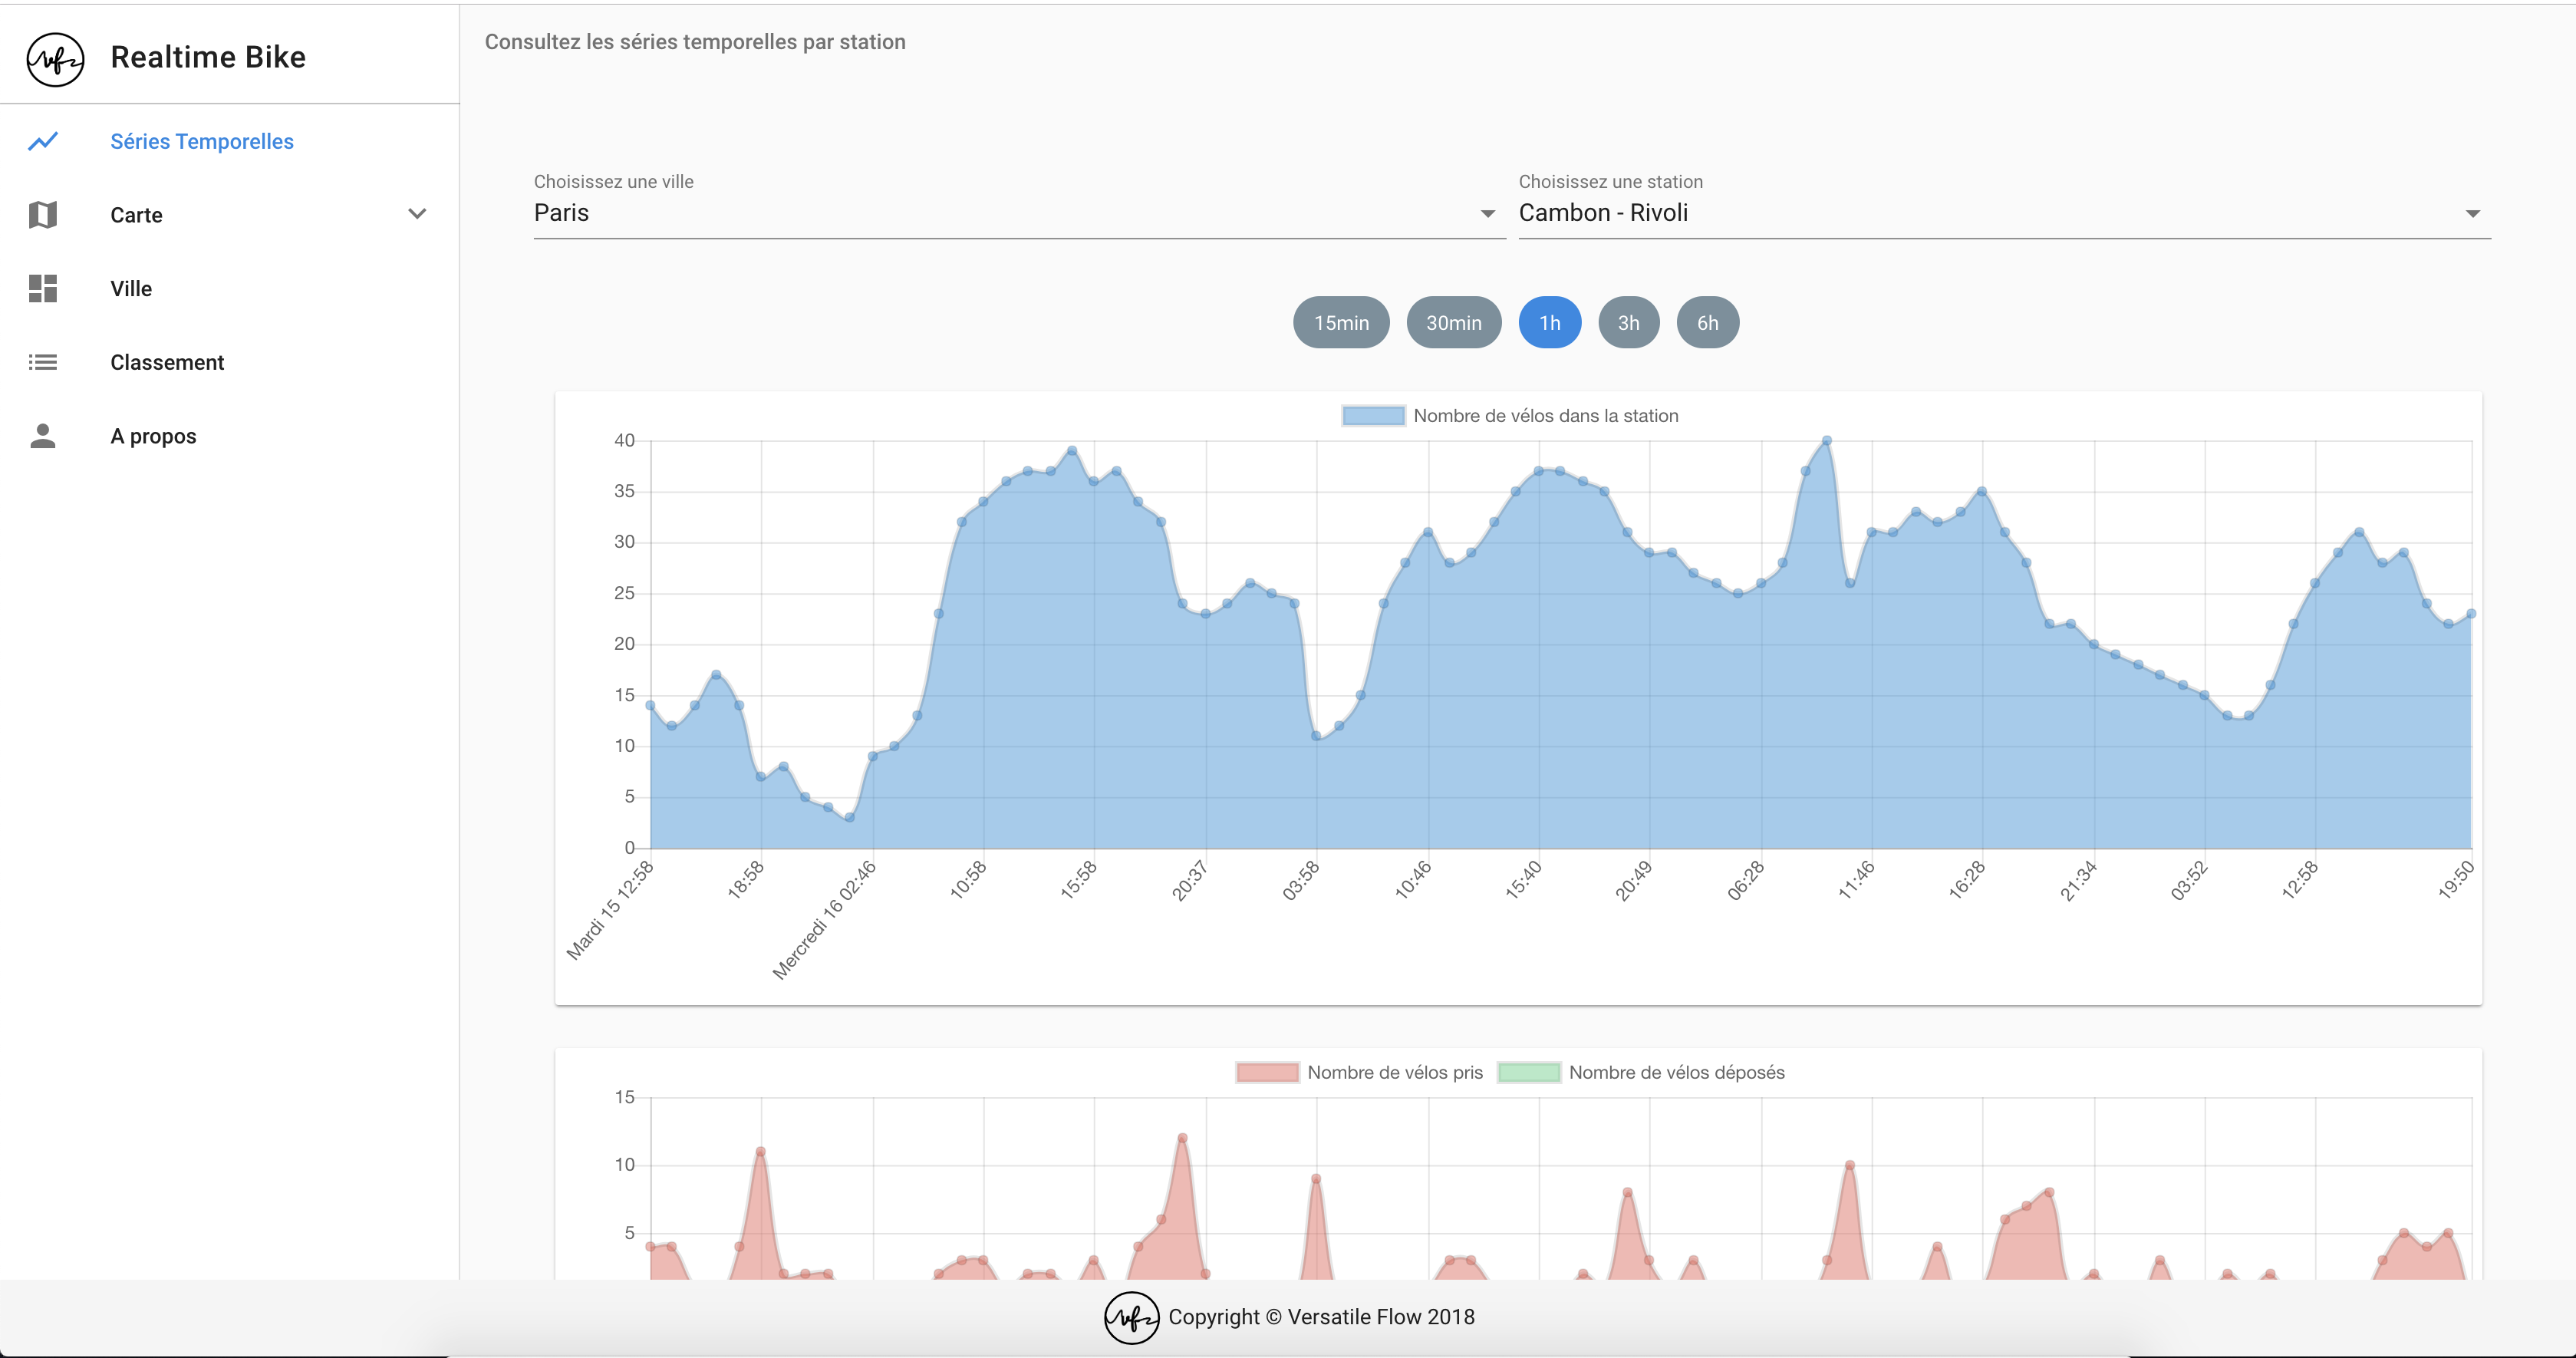Toggle the blue station bikes legend swatch
The height and width of the screenshot is (1358, 2576).
click(1373, 416)
